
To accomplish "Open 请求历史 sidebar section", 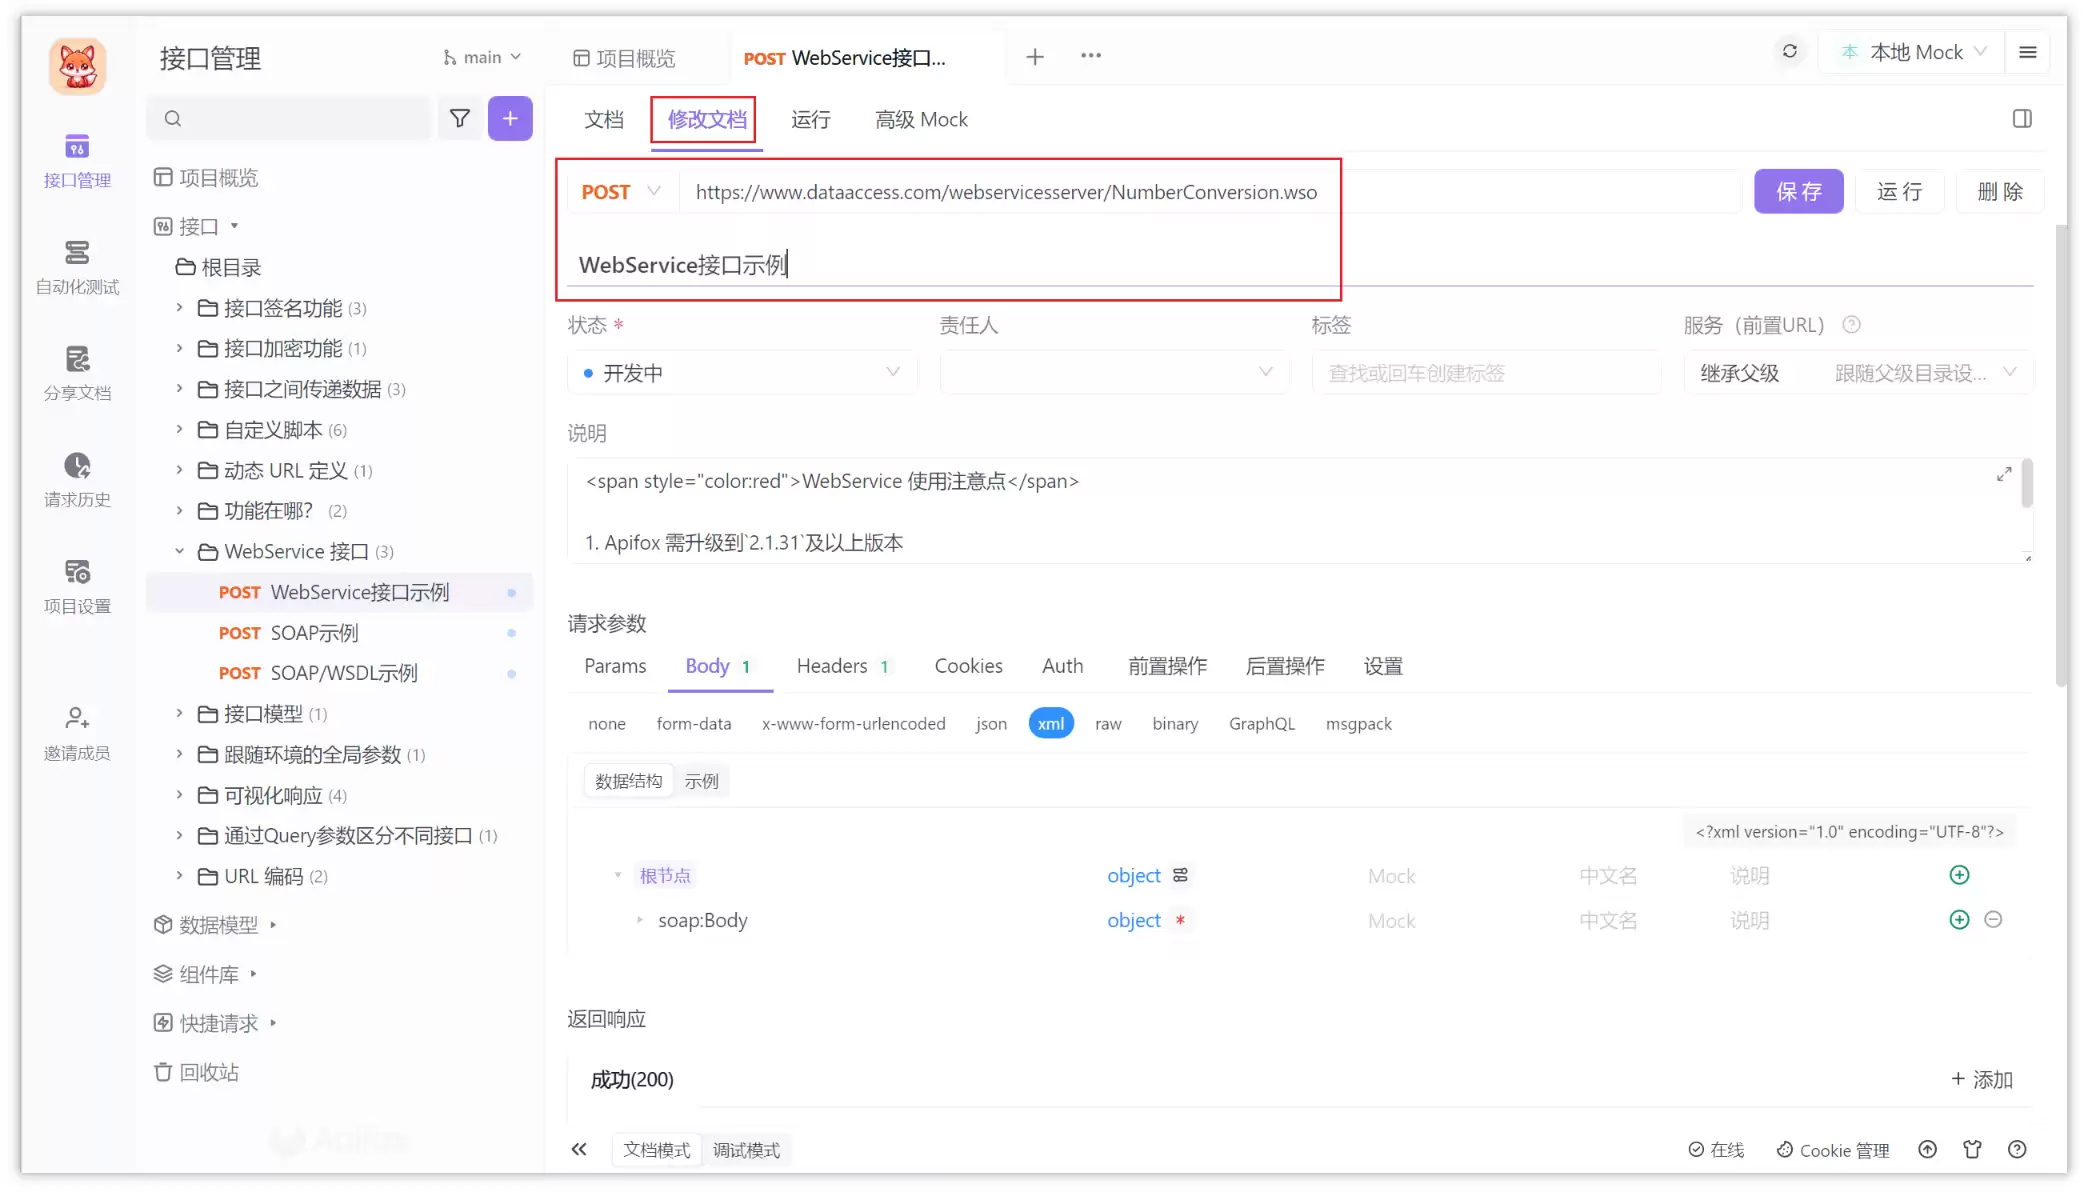I will [x=77, y=480].
